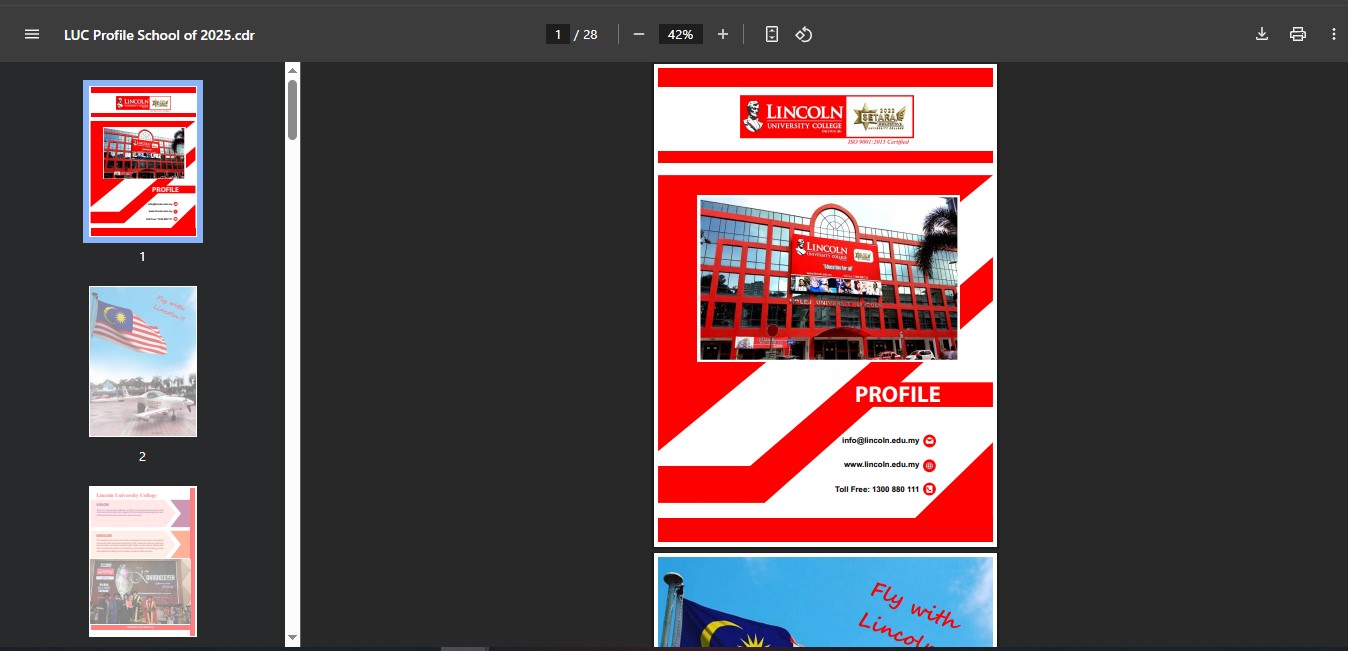The height and width of the screenshot is (651, 1348).
Task: Print the document
Action: pyautogui.click(x=1298, y=34)
